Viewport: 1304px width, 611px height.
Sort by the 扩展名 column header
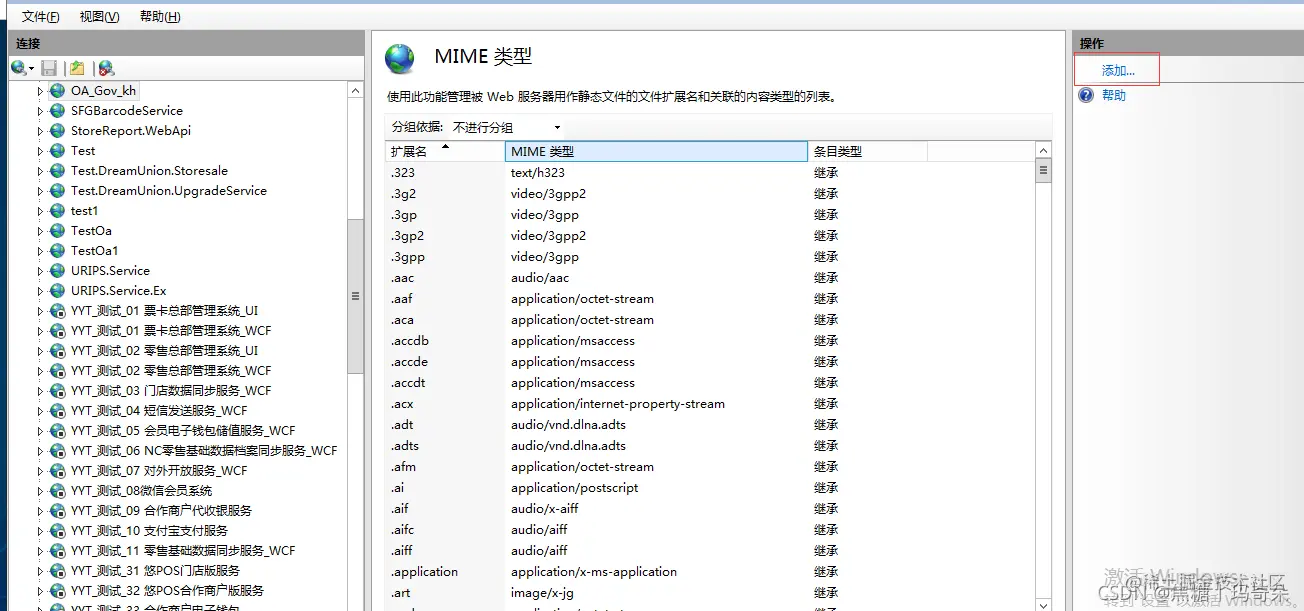445,151
